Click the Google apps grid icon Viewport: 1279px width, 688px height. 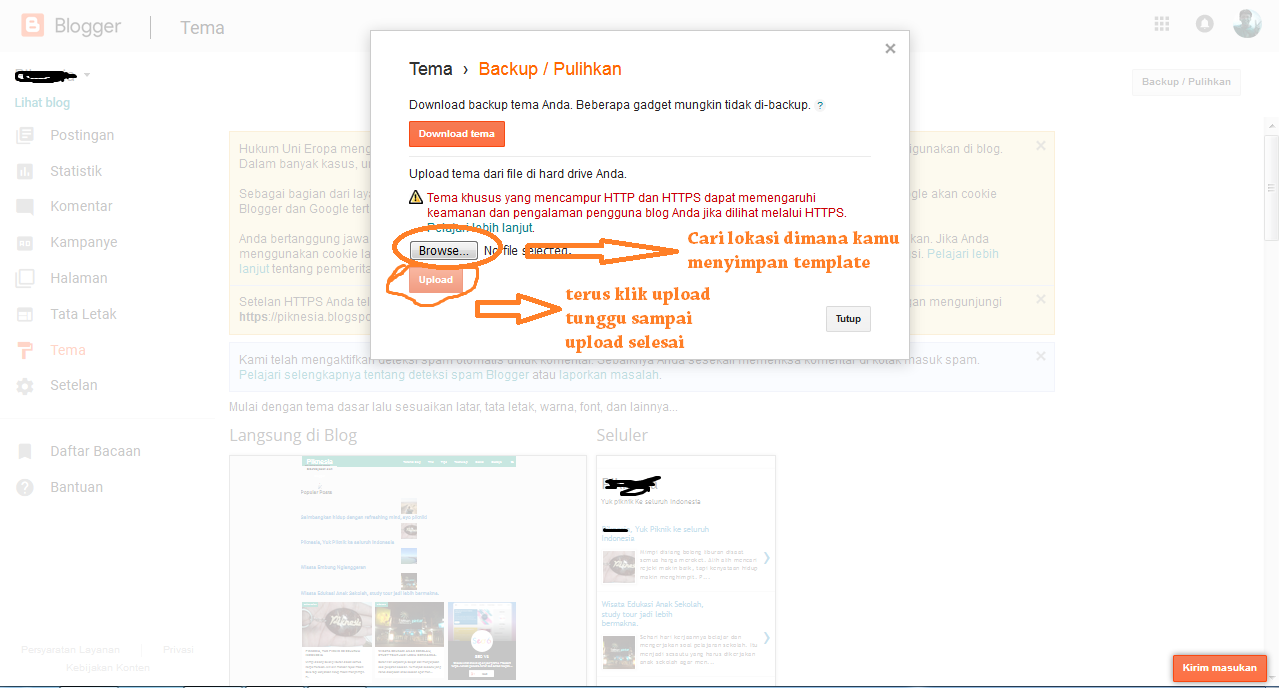1161,24
